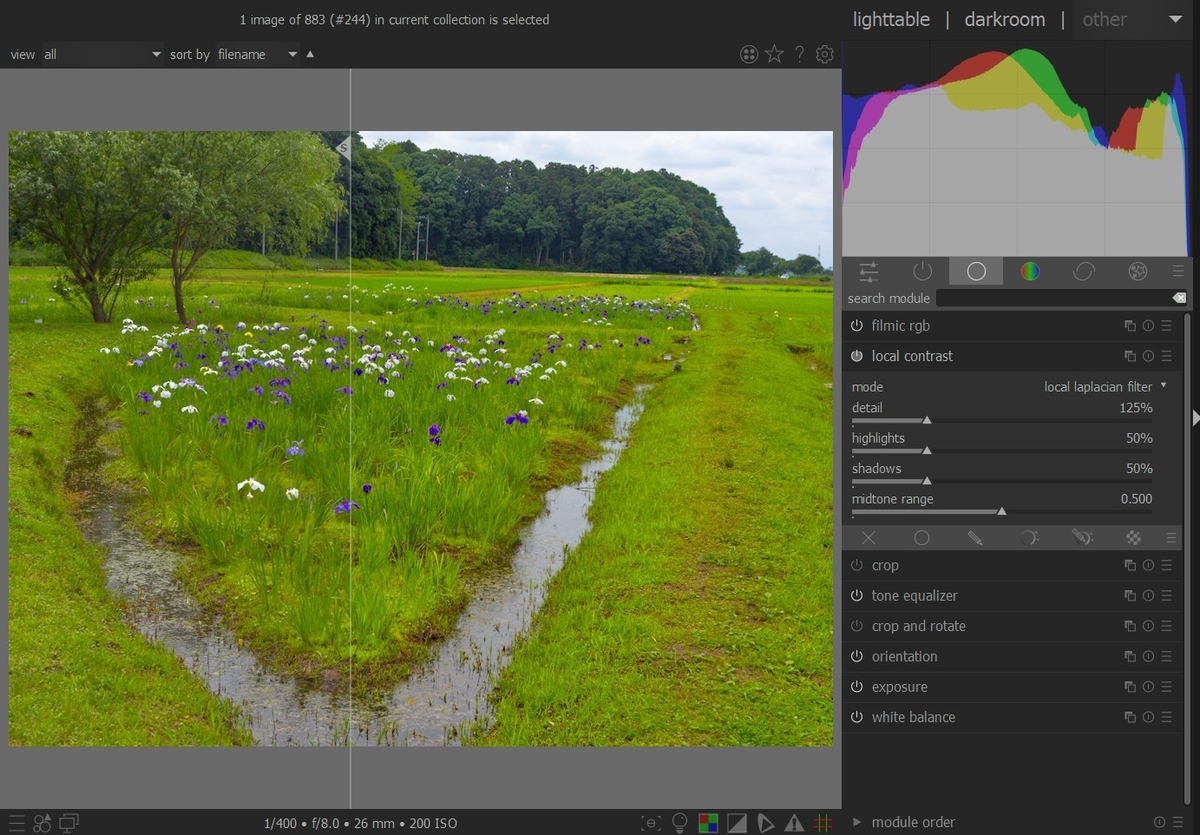Select uniformly blend mode circle
Screen dimensions: 1200x835
922,538
